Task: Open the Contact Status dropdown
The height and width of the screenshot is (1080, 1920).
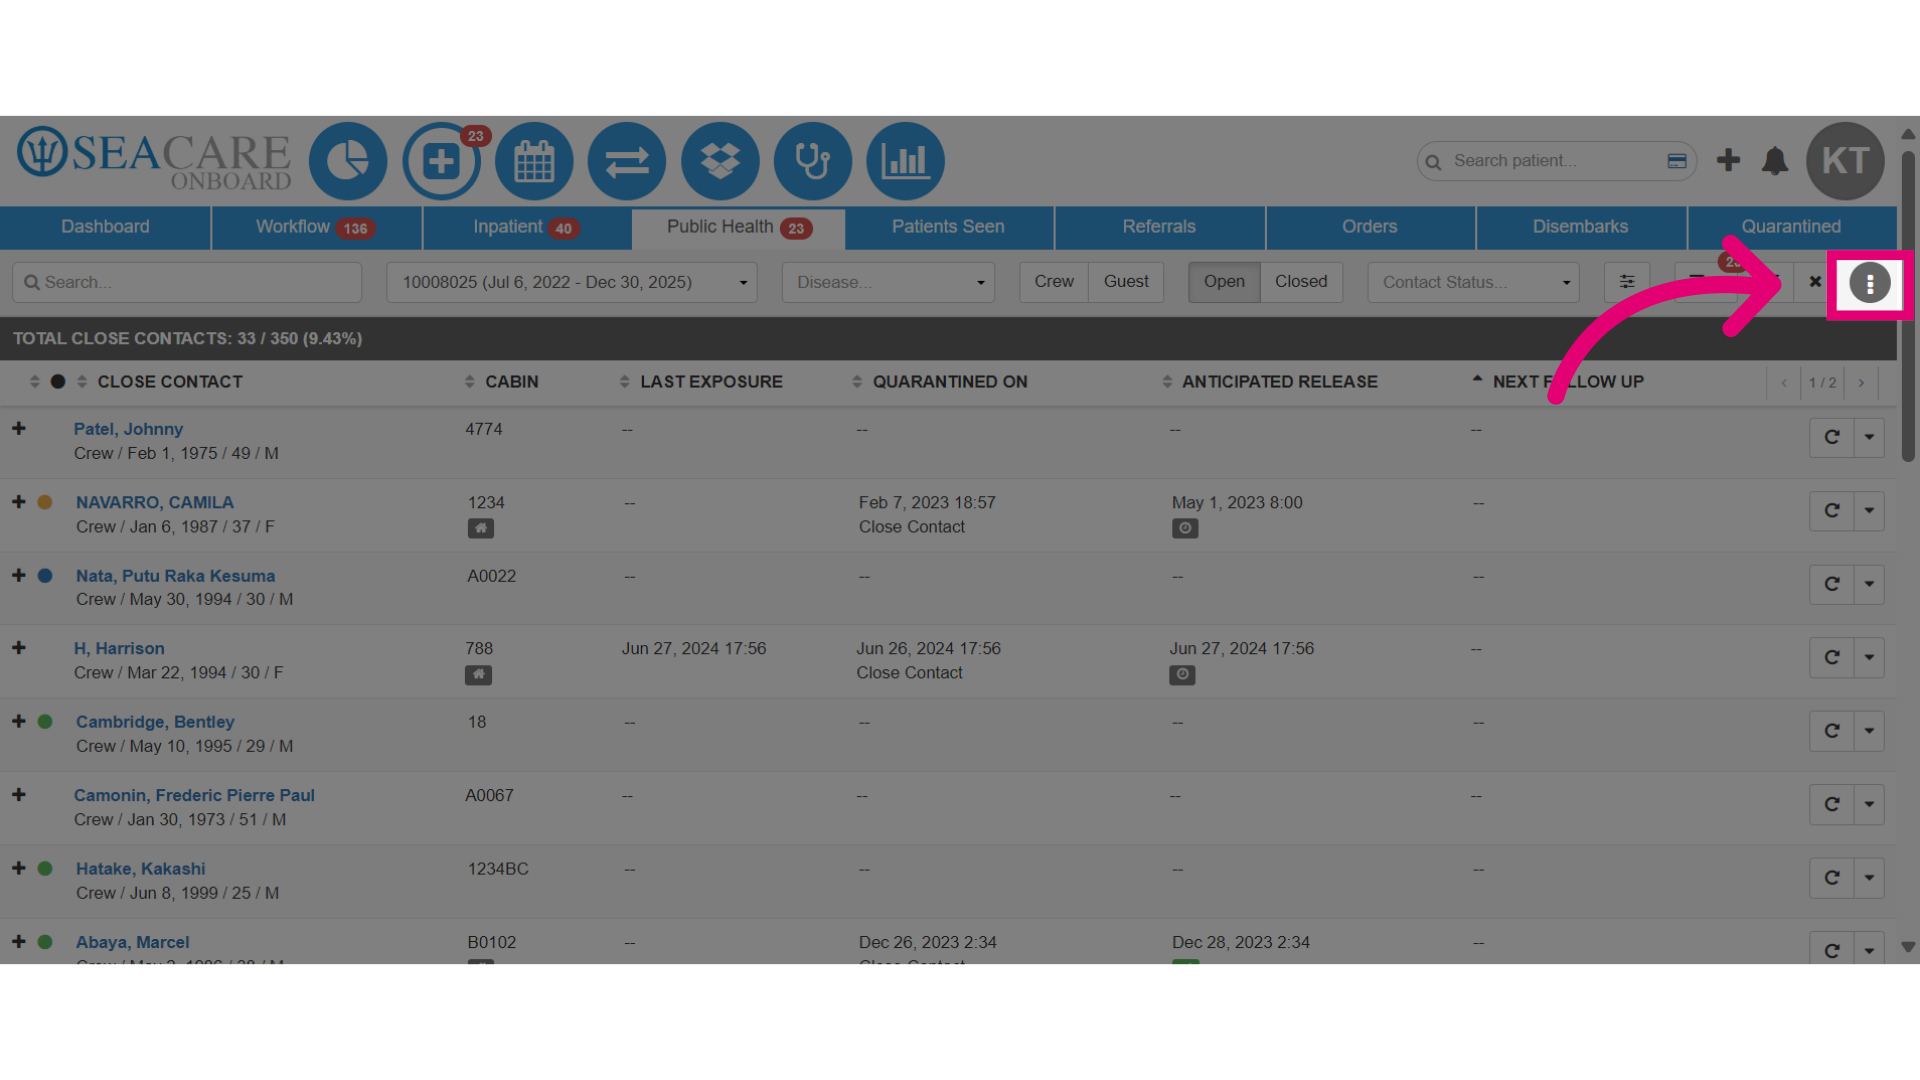Action: pyautogui.click(x=1473, y=282)
